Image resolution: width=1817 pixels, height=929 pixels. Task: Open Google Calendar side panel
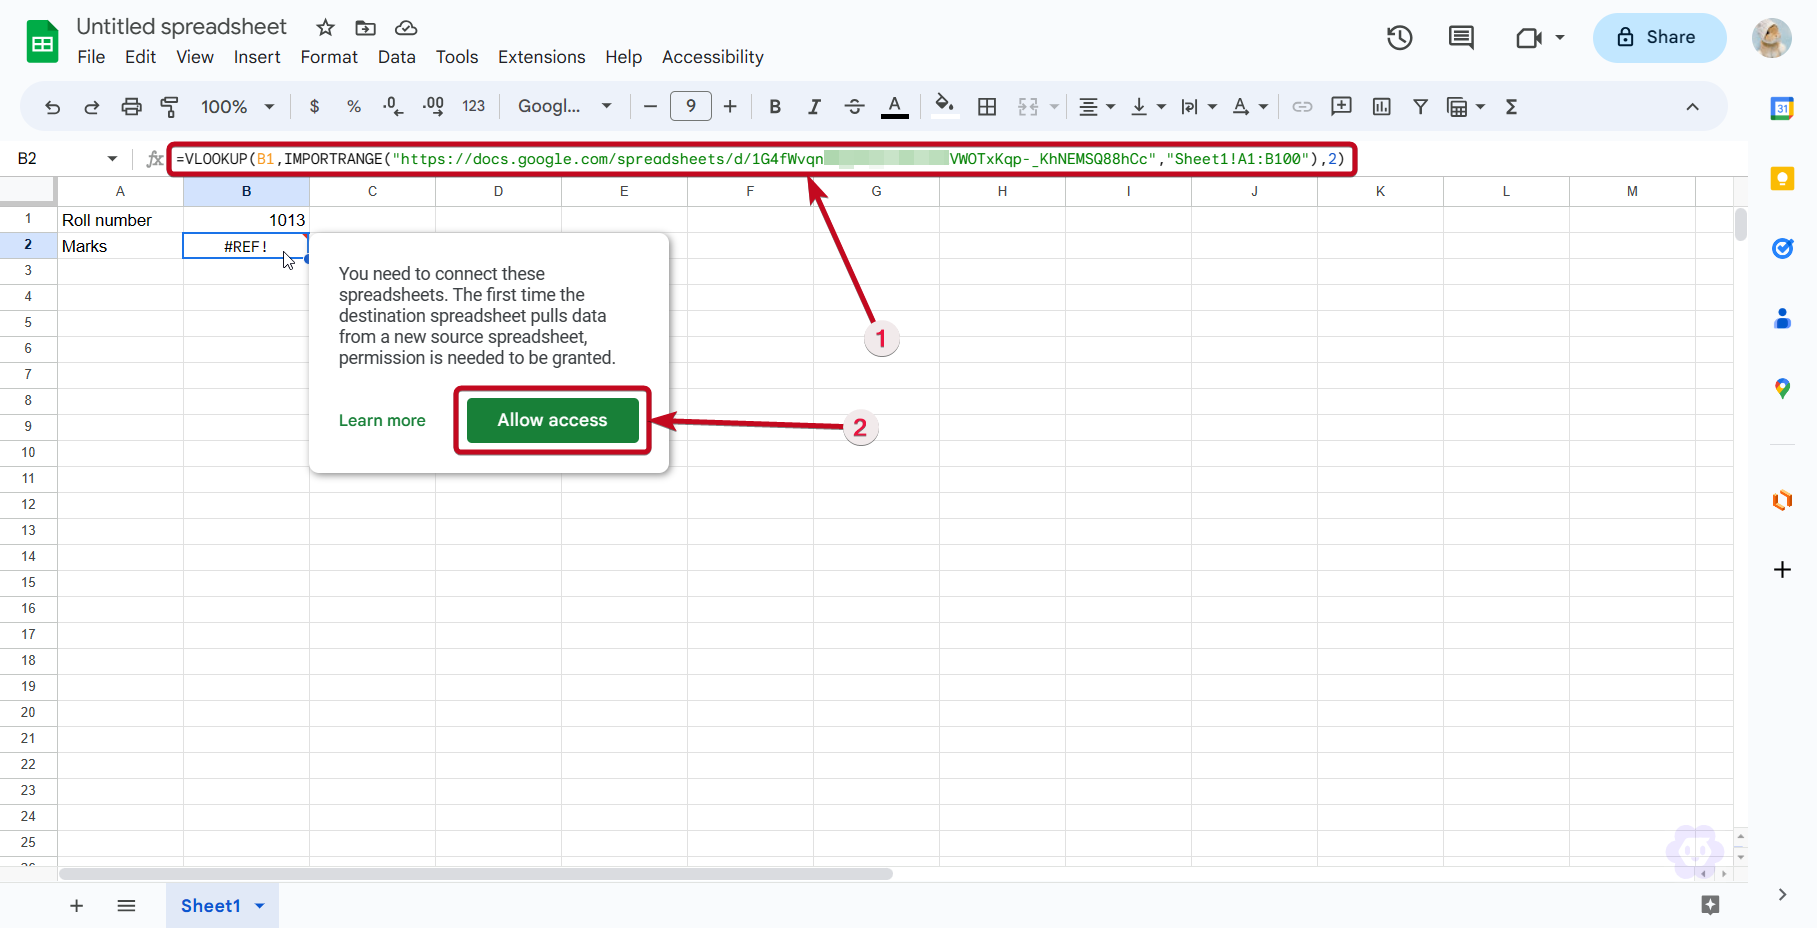pos(1782,108)
